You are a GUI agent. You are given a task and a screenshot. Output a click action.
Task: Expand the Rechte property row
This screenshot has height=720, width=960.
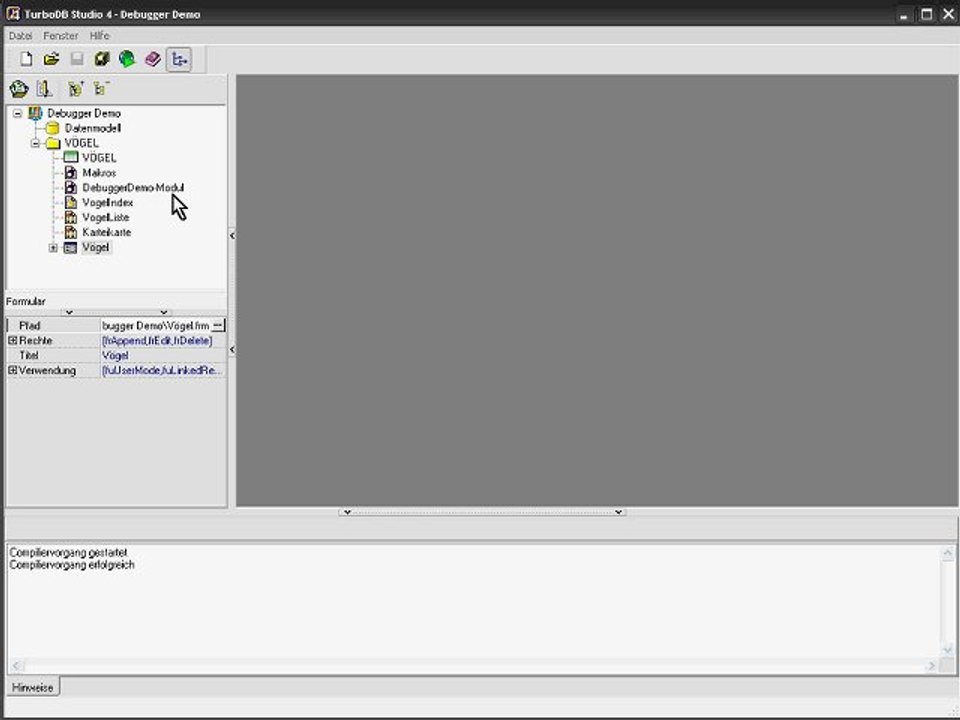(12, 340)
